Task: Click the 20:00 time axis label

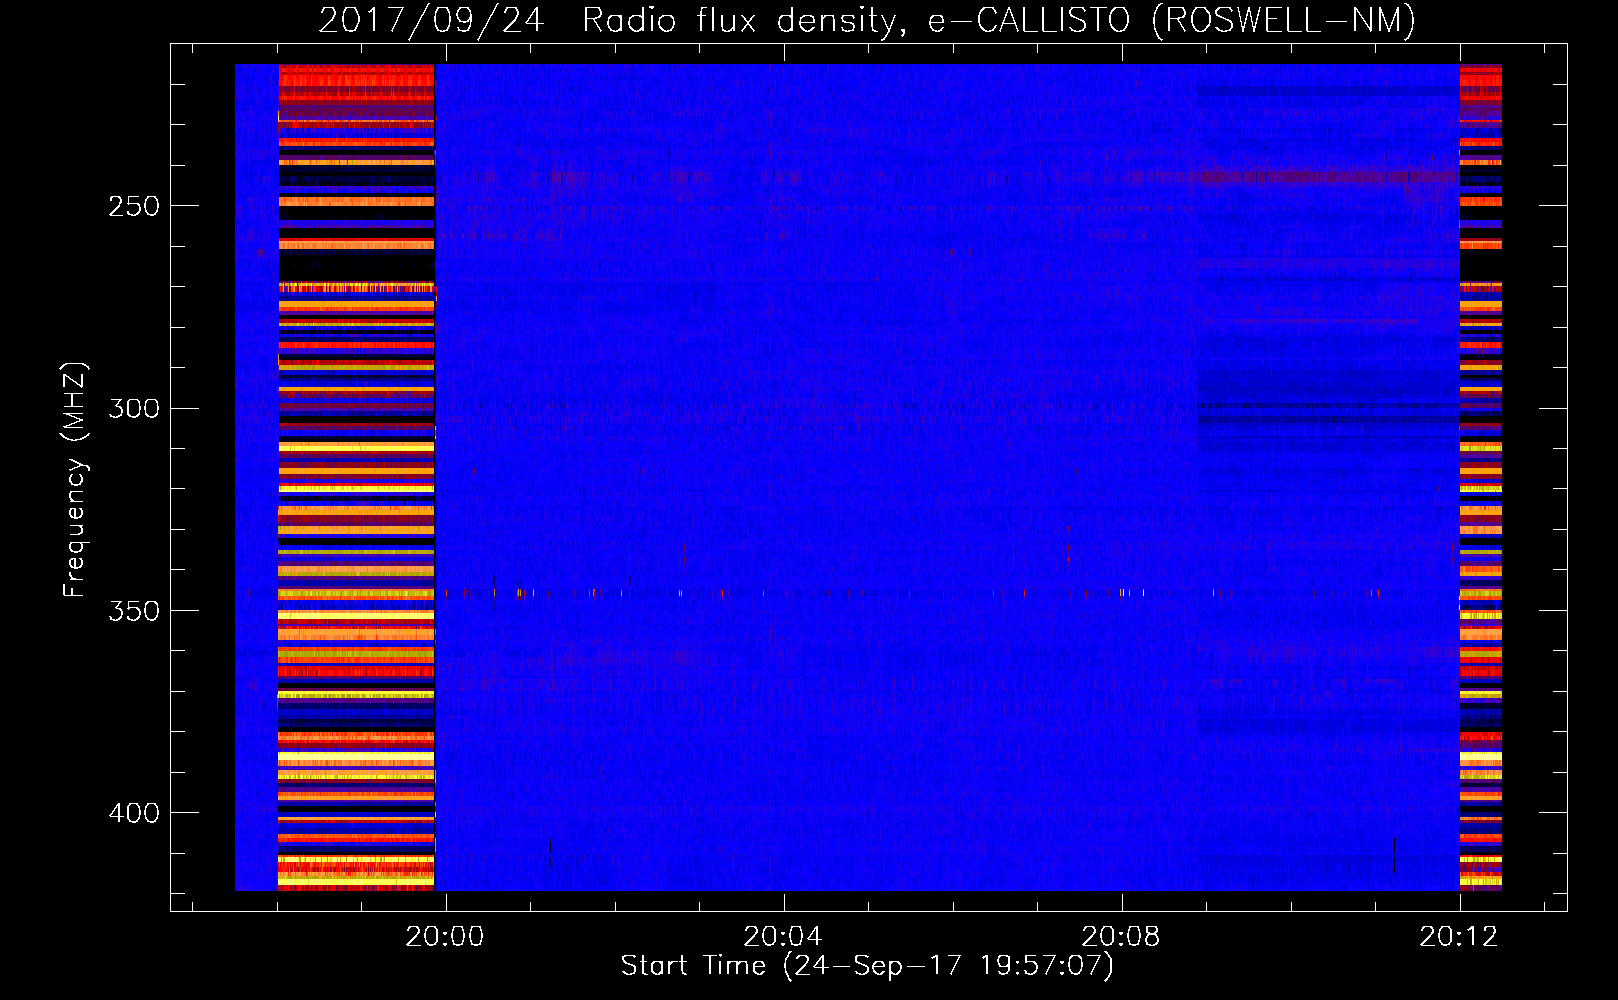Action: tap(445, 937)
